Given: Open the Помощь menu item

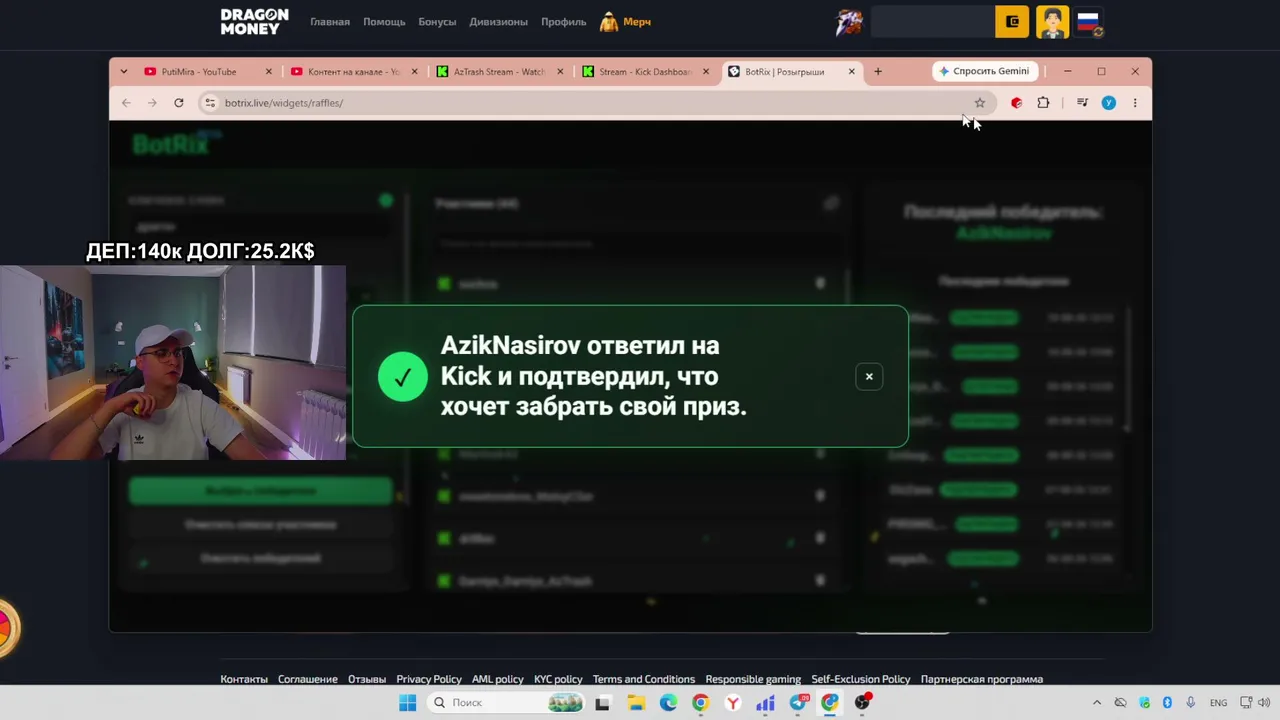Looking at the screenshot, I should 384,22.
